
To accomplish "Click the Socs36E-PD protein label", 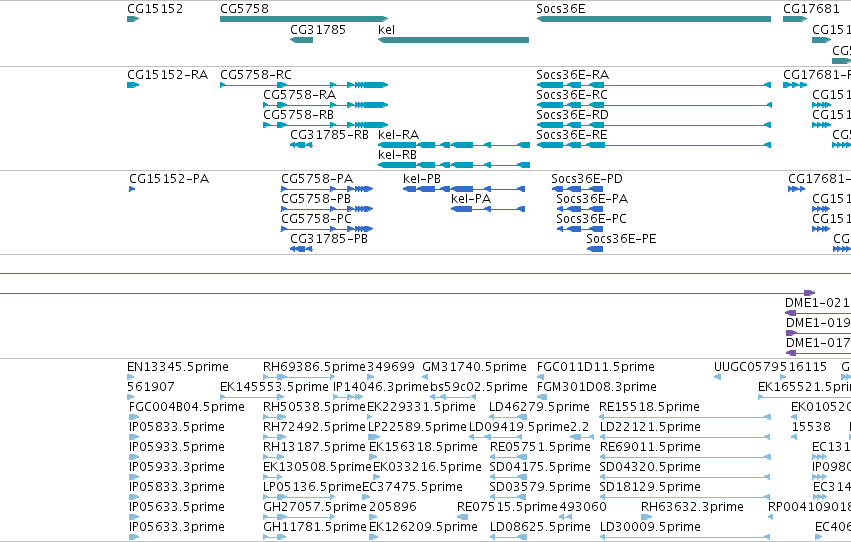I will pos(587,179).
